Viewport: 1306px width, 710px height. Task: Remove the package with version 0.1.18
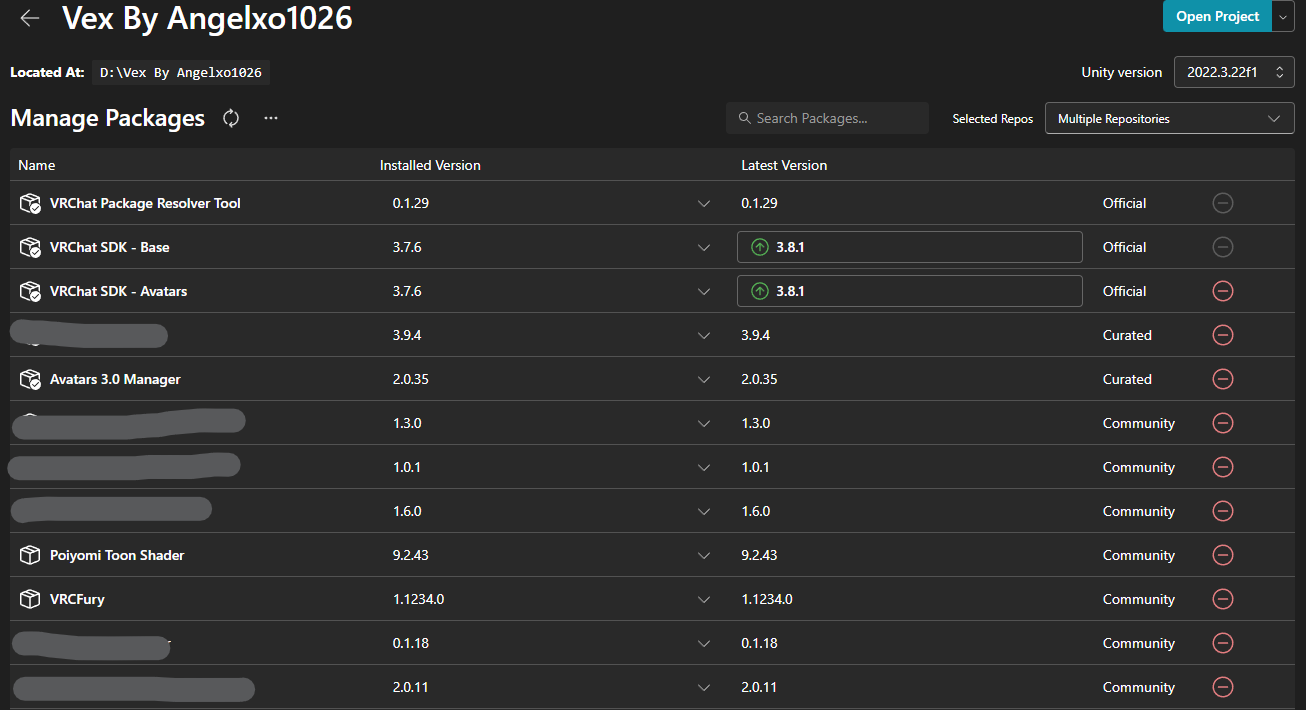[1222, 643]
